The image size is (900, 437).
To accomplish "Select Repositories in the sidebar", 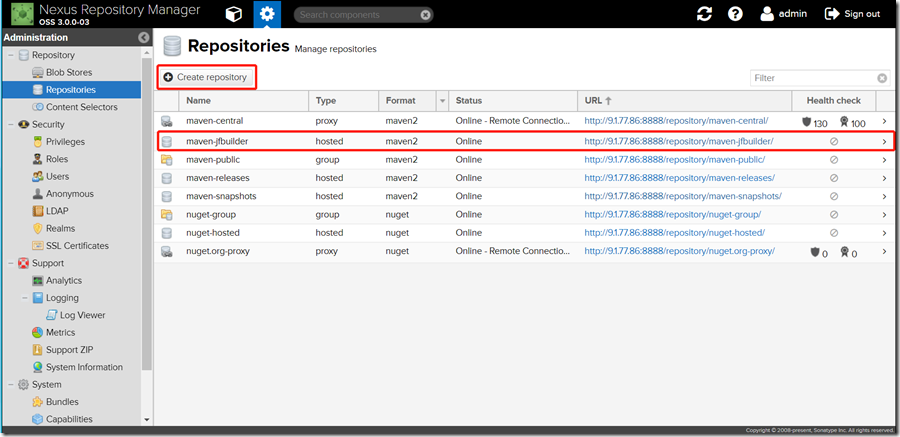I will (71, 90).
